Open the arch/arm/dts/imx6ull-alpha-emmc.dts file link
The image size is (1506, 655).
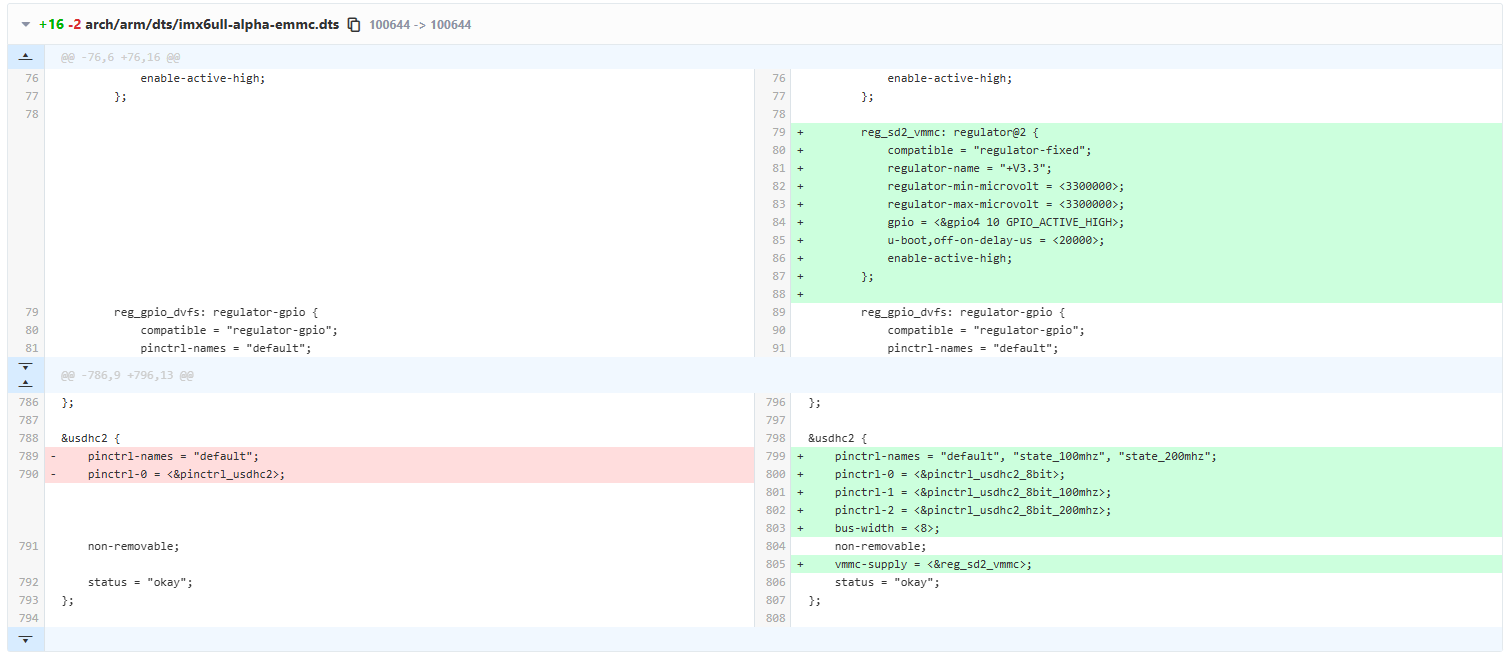212,24
